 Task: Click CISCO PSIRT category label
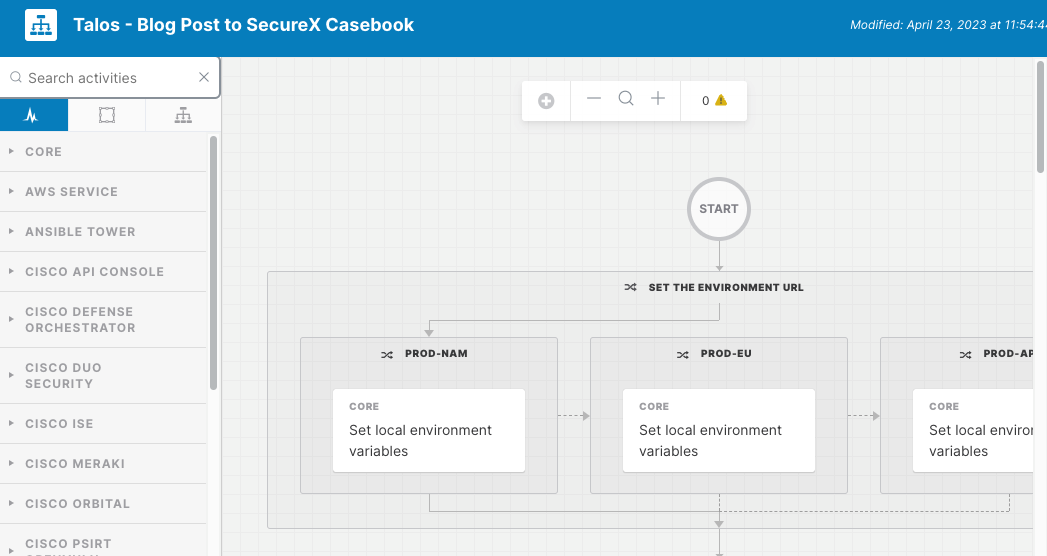pyautogui.click(x=68, y=544)
